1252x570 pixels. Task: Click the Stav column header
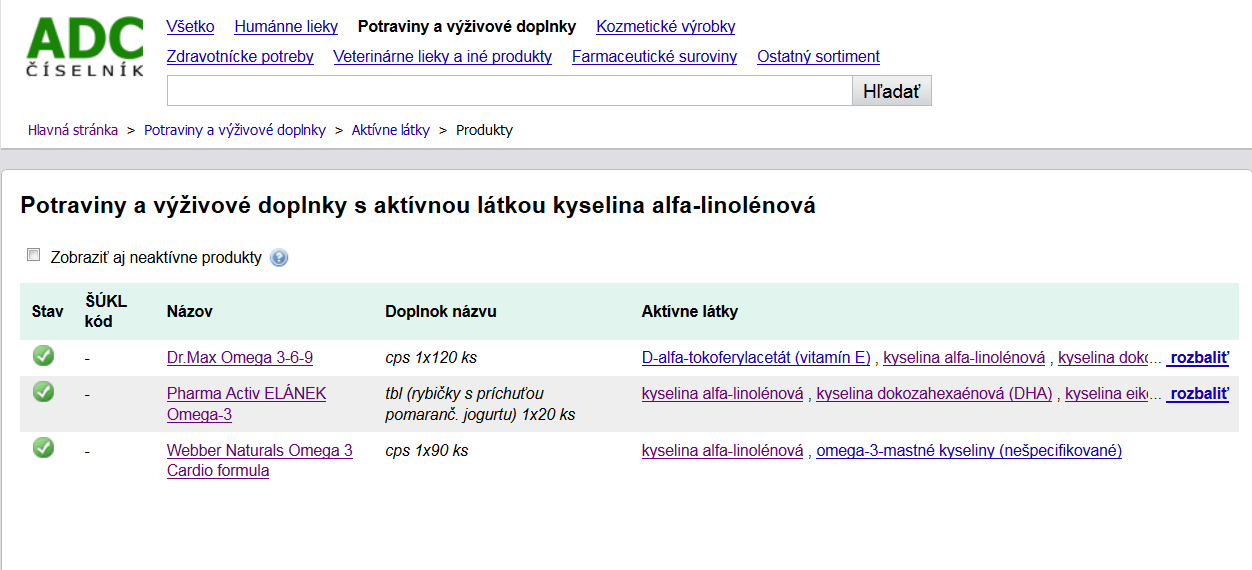point(48,312)
